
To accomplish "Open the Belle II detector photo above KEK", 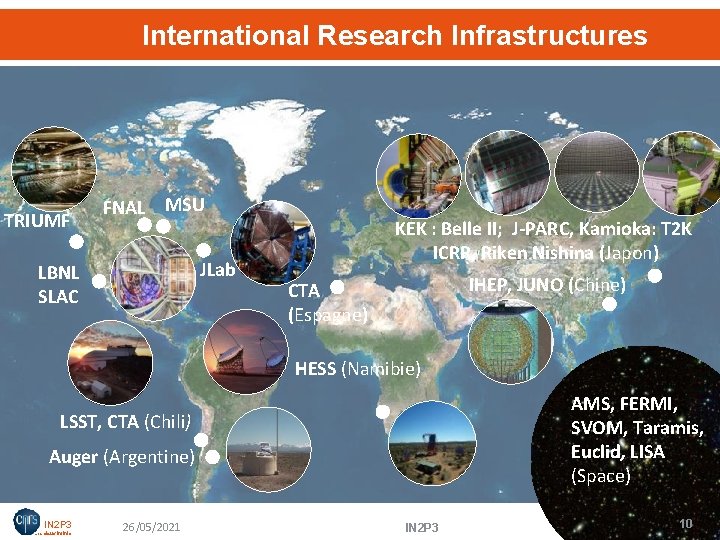I will (x=418, y=175).
